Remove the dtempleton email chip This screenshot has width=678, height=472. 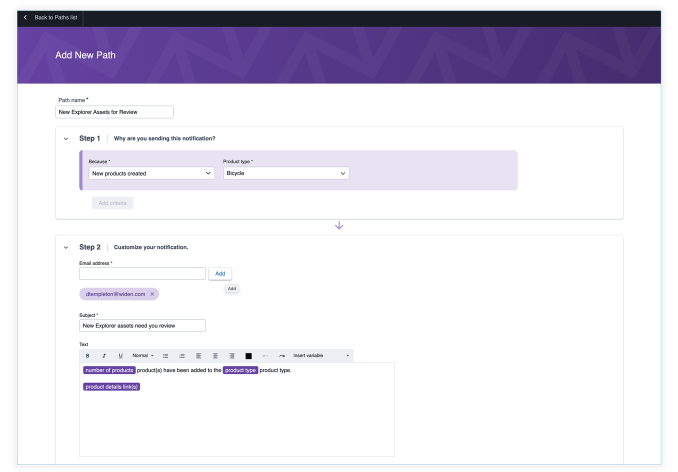[x=152, y=294]
